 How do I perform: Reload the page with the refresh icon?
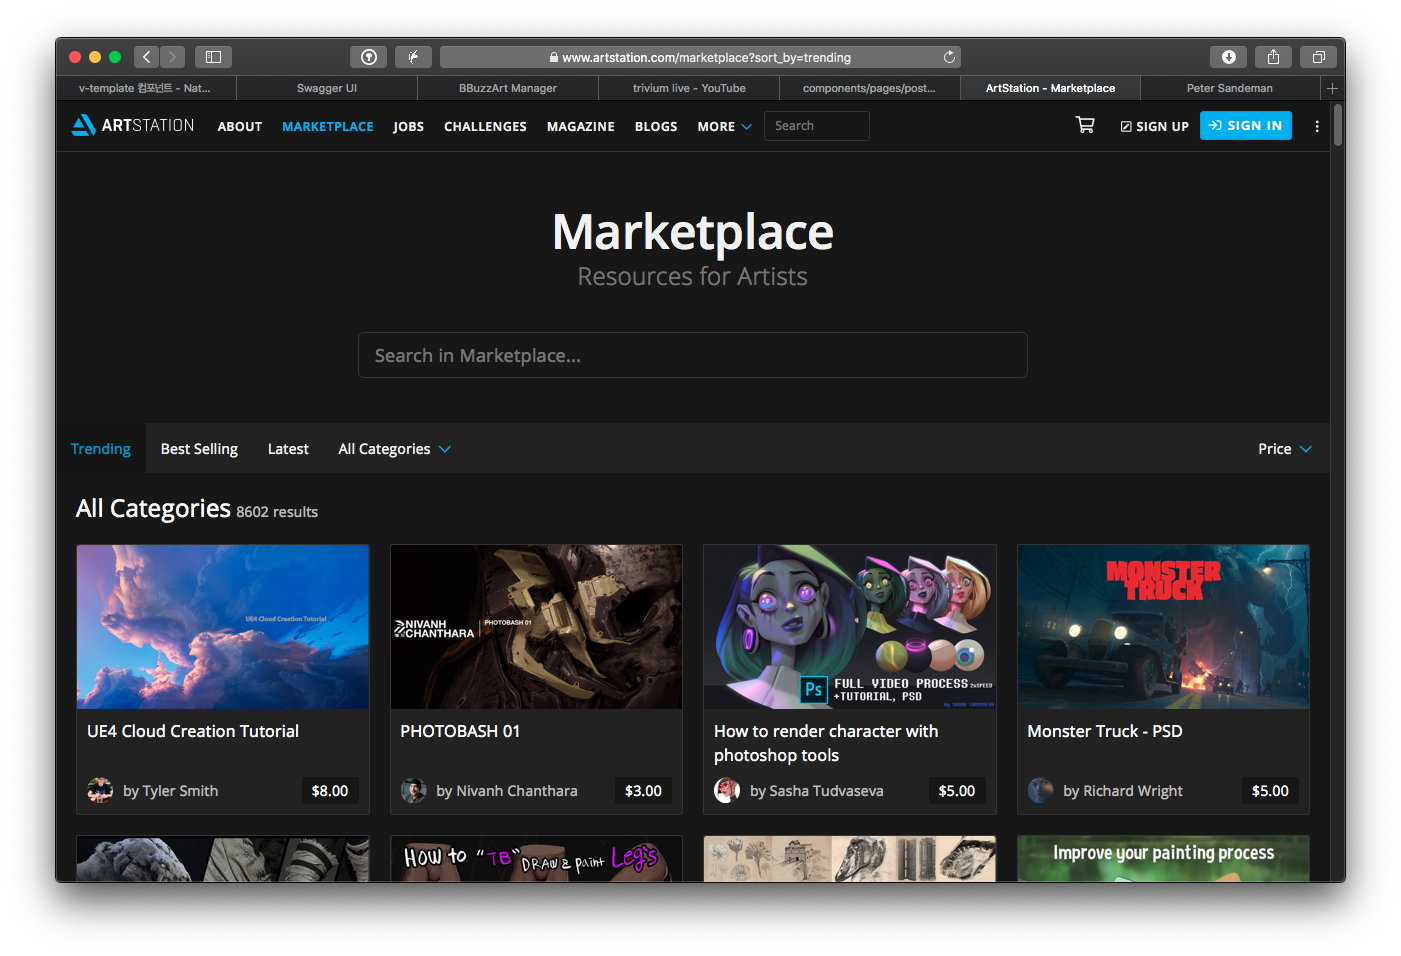tap(949, 57)
